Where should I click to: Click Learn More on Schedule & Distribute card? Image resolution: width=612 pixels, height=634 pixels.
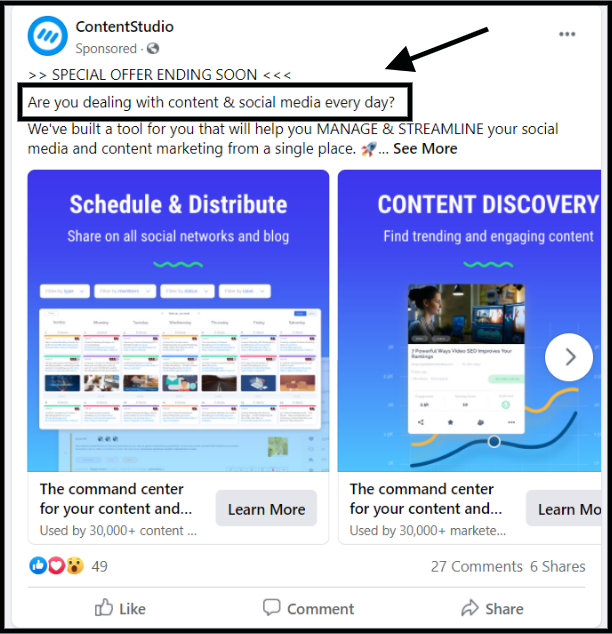266,509
